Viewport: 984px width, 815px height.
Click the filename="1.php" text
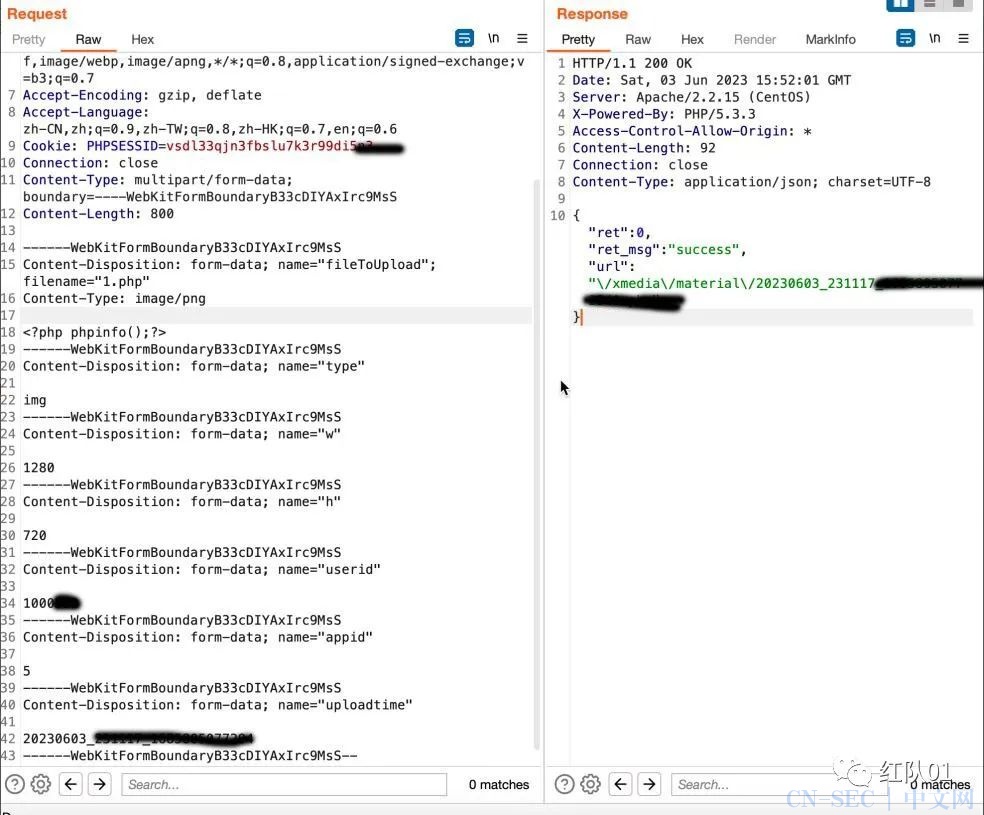coord(87,281)
